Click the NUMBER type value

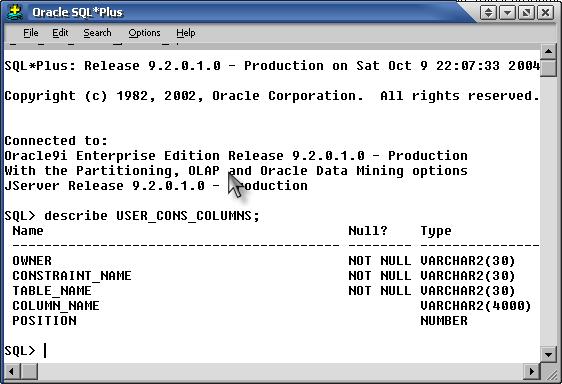click(x=444, y=321)
